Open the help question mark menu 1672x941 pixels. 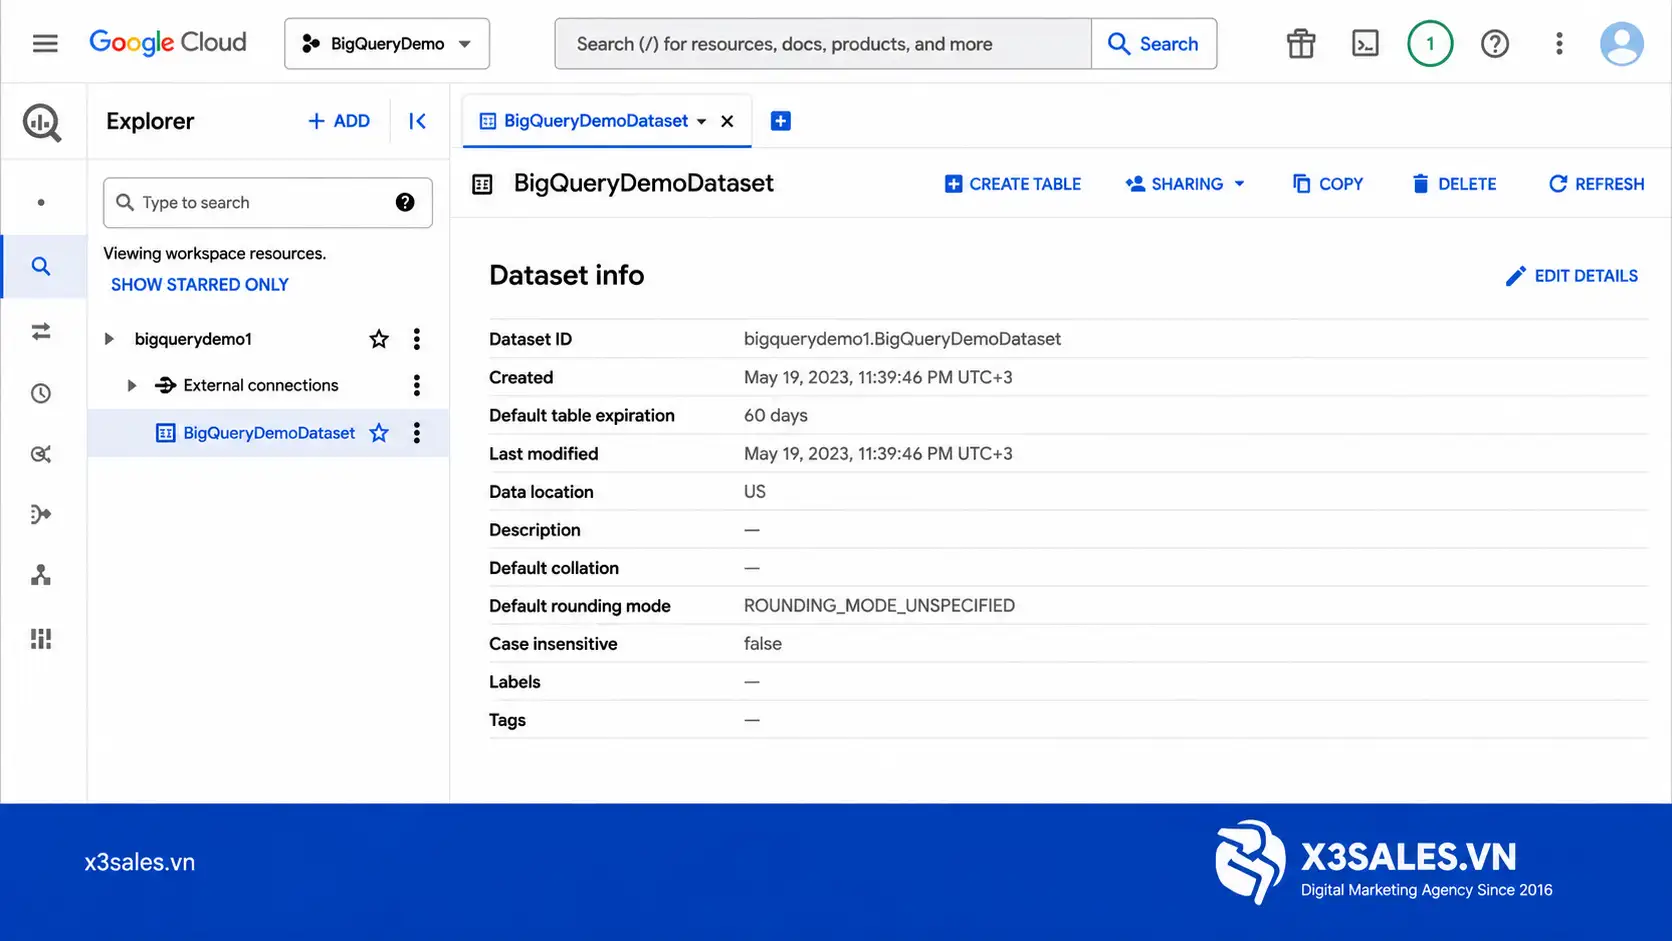coord(1495,43)
